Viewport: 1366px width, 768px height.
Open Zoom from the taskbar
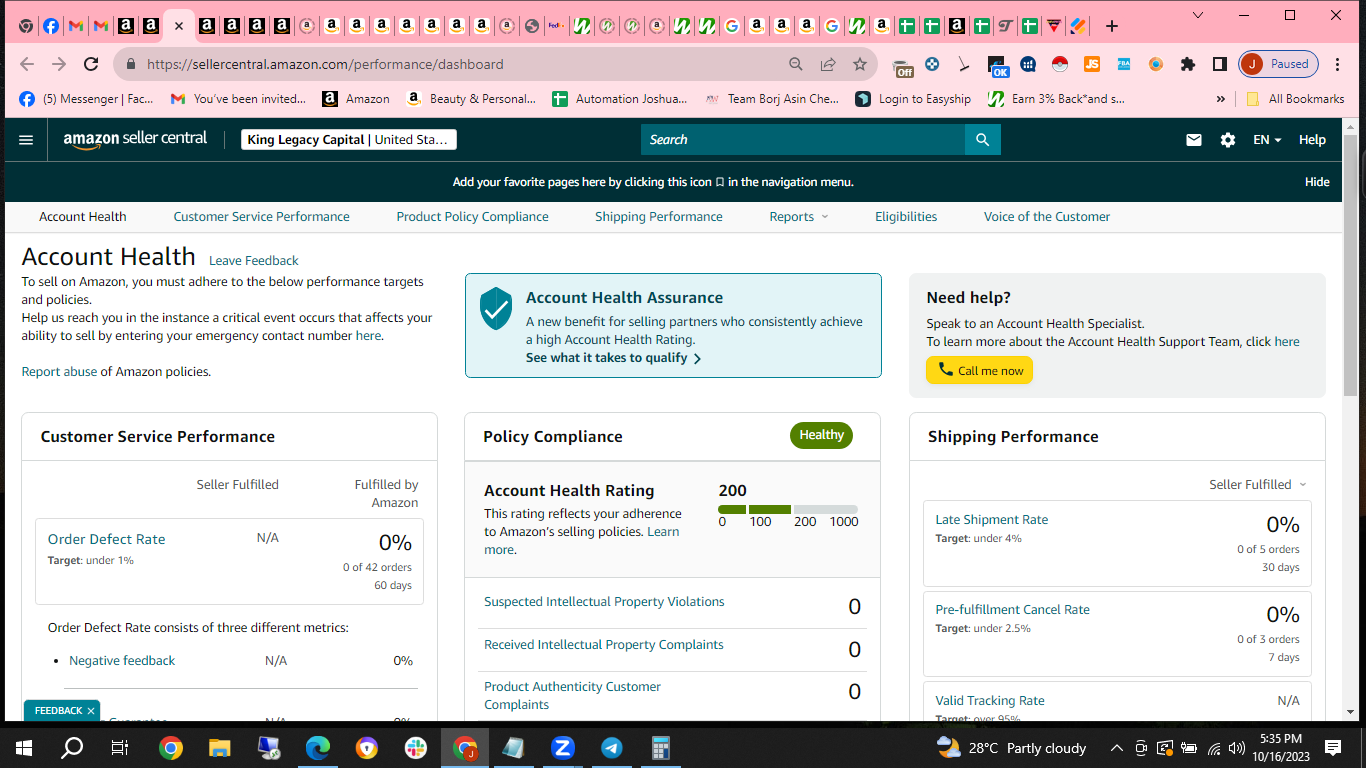(562, 748)
